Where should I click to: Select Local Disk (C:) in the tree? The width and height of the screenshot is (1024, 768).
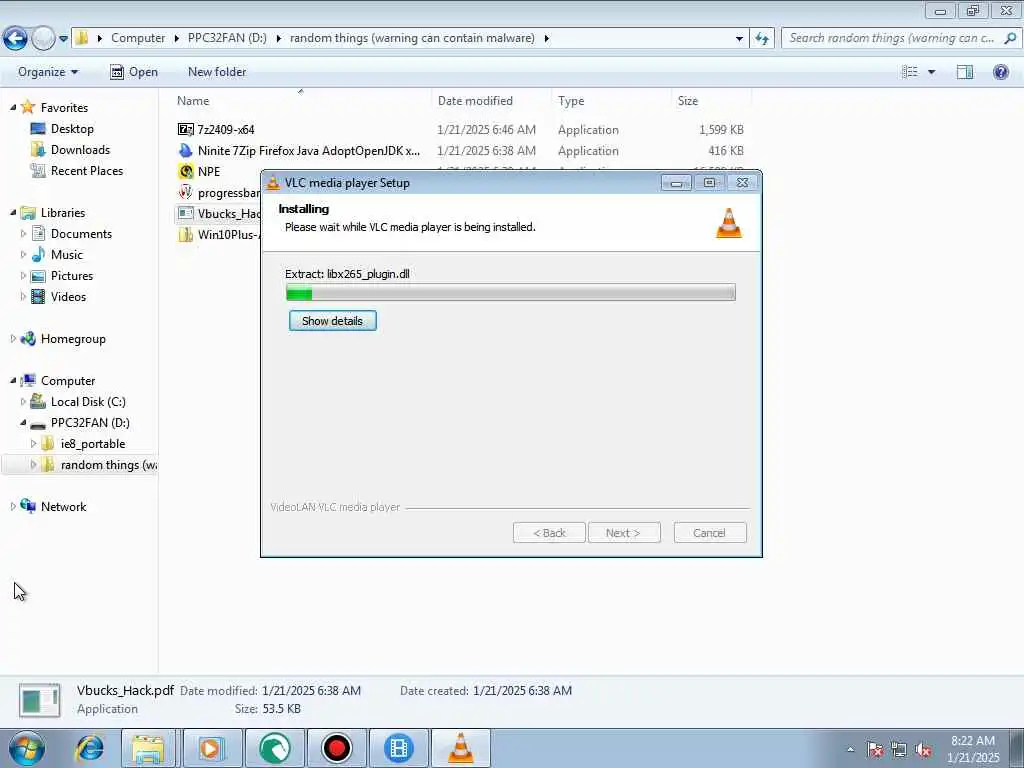click(88, 402)
